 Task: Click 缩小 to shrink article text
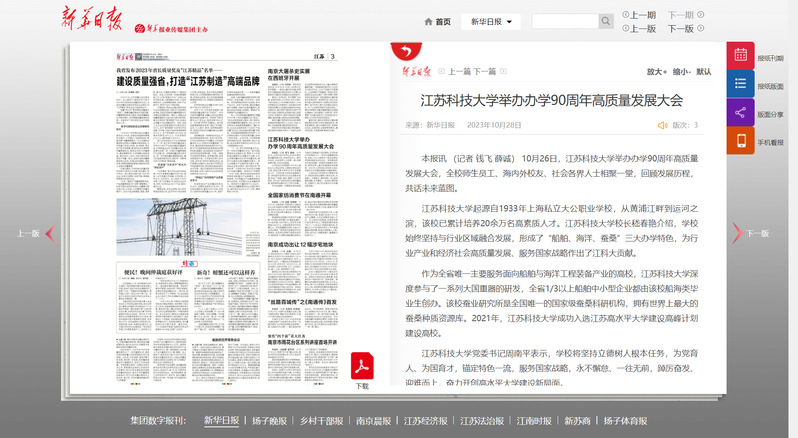(680, 72)
